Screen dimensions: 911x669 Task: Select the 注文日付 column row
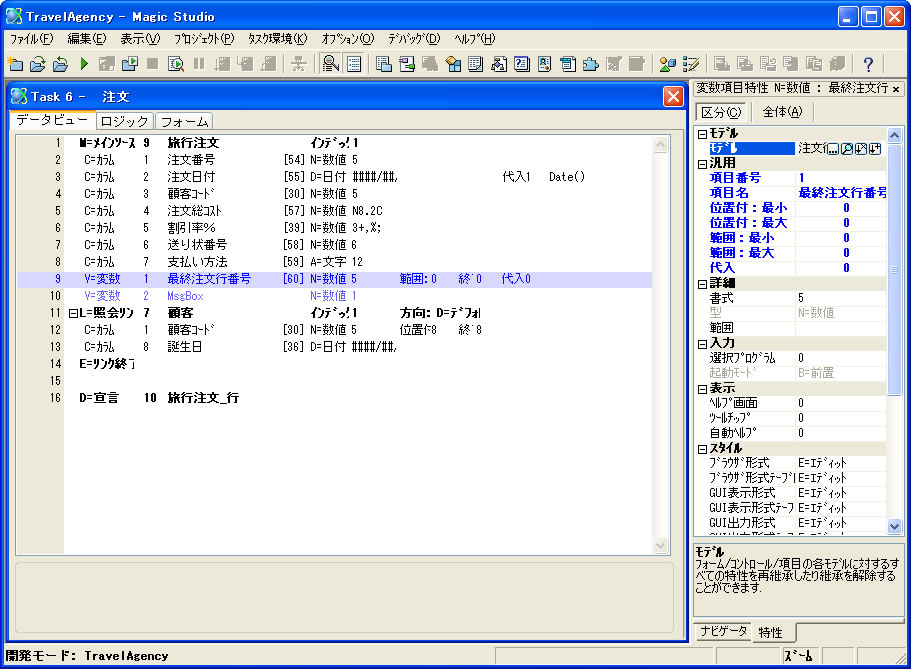pyautogui.click(x=334, y=177)
